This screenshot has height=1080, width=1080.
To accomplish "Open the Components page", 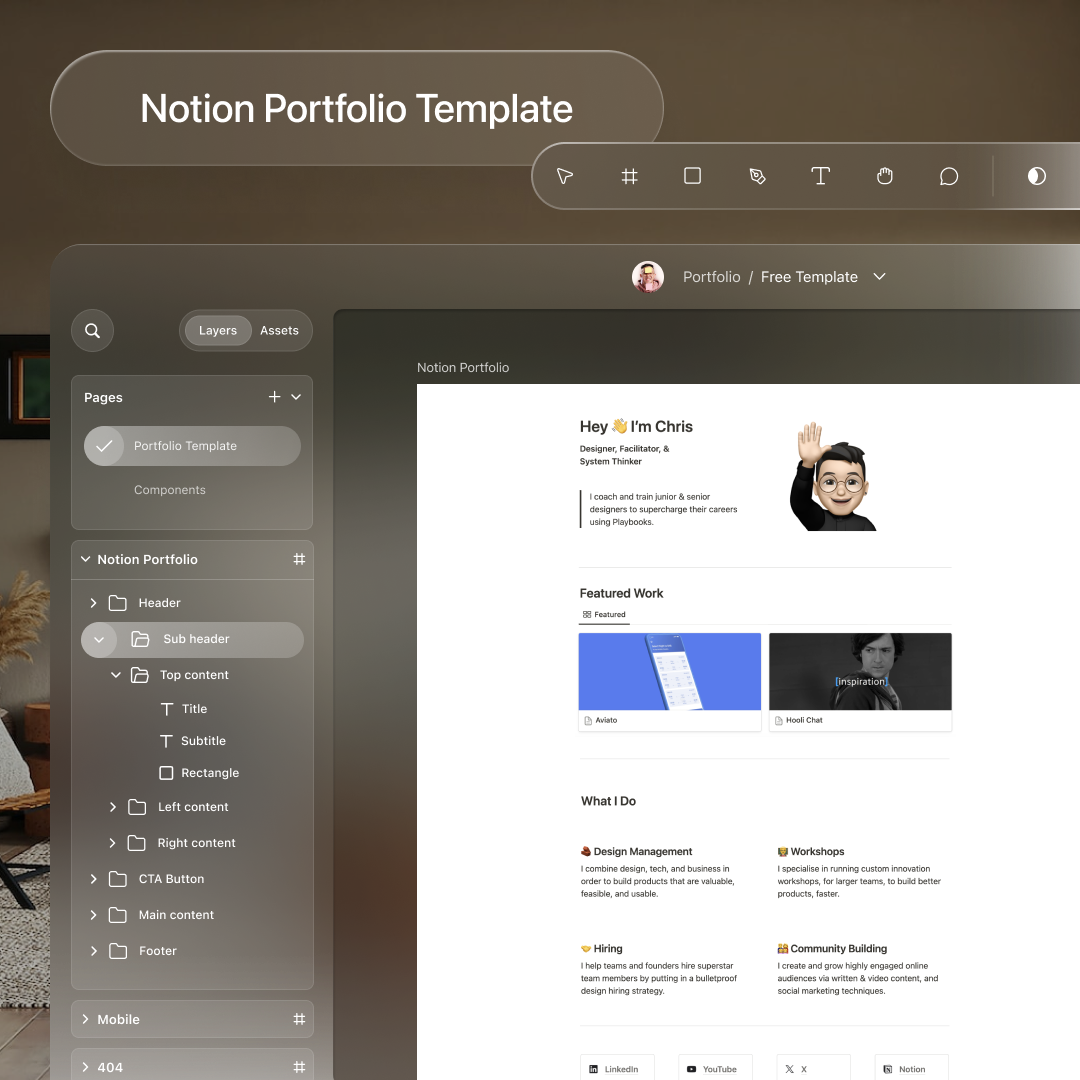I will [169, 489].
